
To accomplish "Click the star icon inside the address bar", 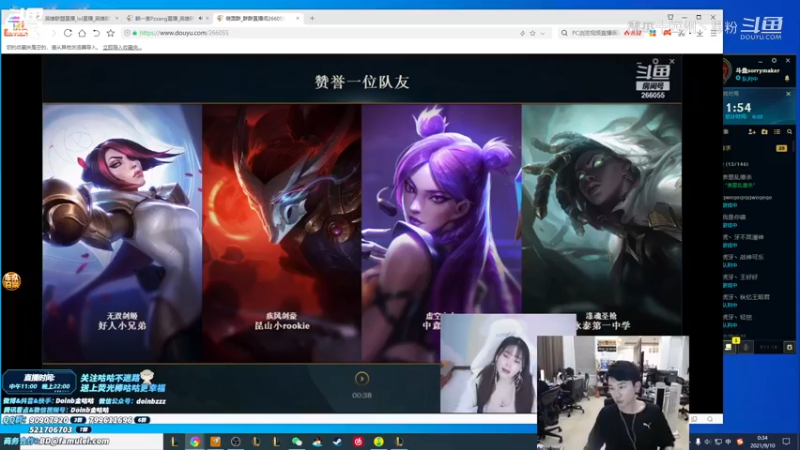I will coord(532,33).
